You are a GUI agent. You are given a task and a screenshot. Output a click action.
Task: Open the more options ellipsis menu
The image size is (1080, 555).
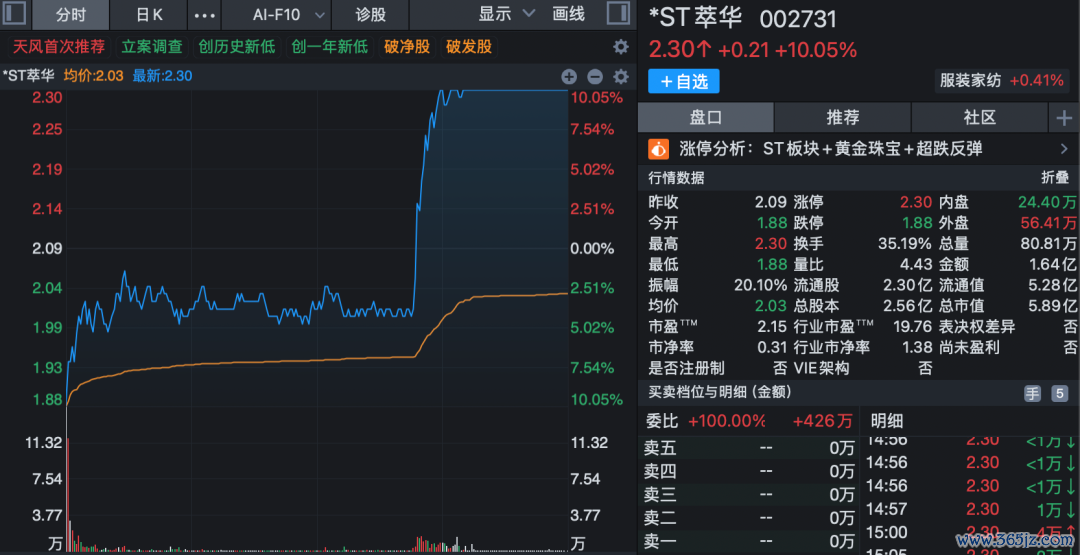[x=205, y=15]
